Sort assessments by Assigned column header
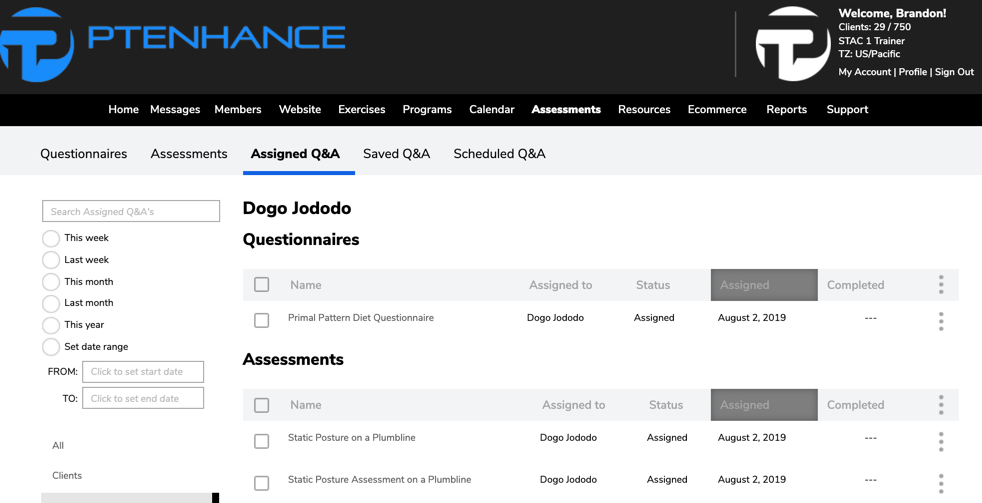The width and height of the screenshot is (982, 503). coord(764,405)
